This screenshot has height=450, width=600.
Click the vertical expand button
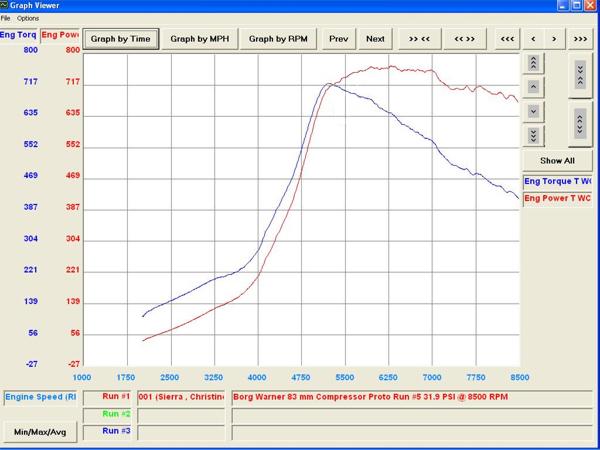[x=580, y=123]
